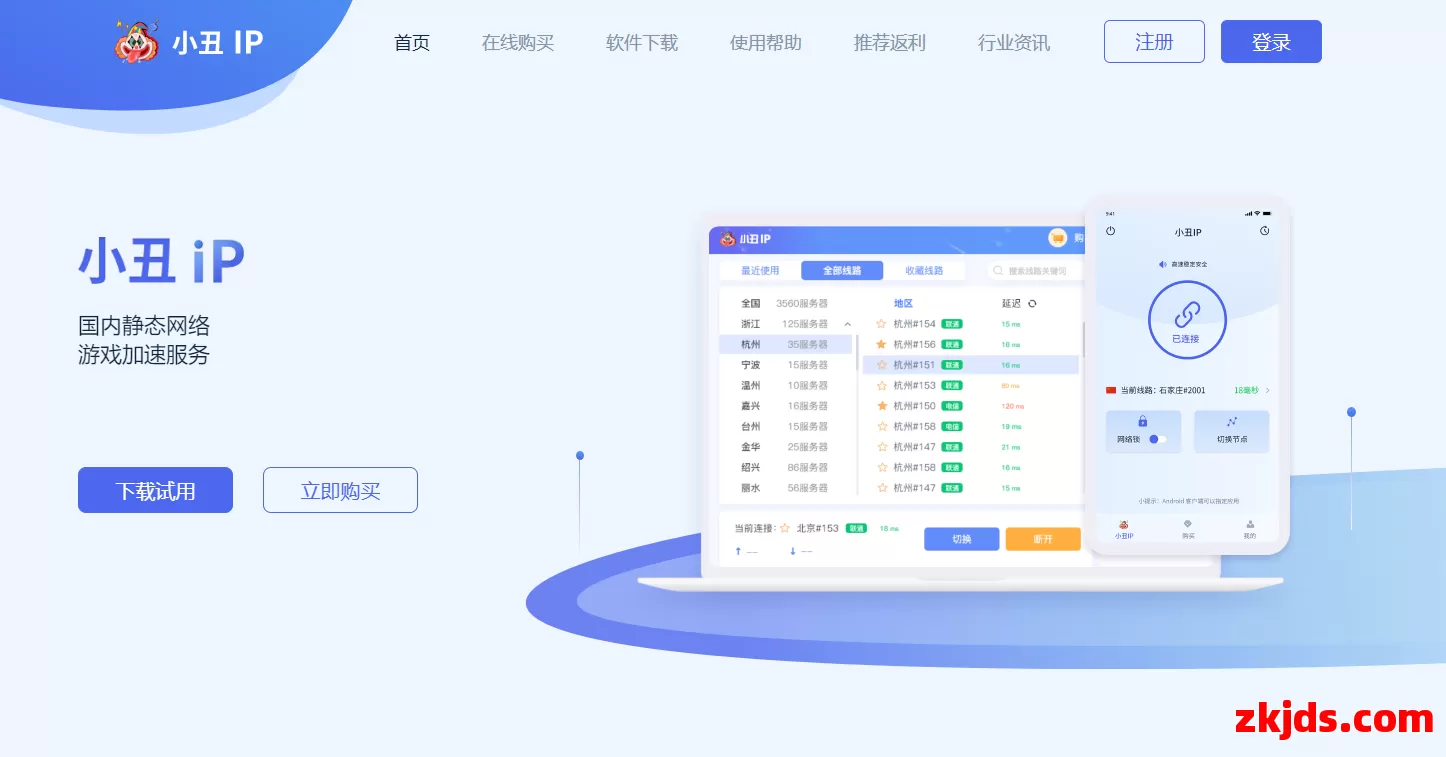Click the clown logo in desktop app titlebar
This screenshot has height=757, width=1446.
[727, 239]
